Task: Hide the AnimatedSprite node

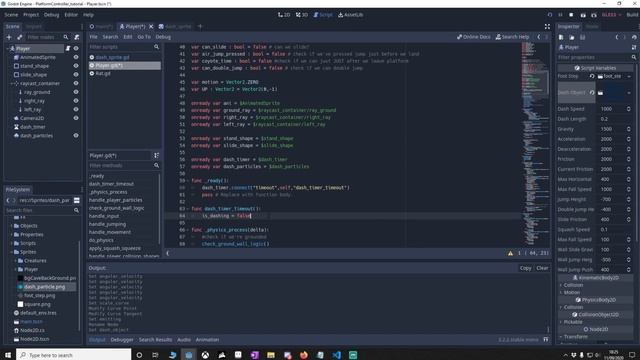Action: click(76, 58)
